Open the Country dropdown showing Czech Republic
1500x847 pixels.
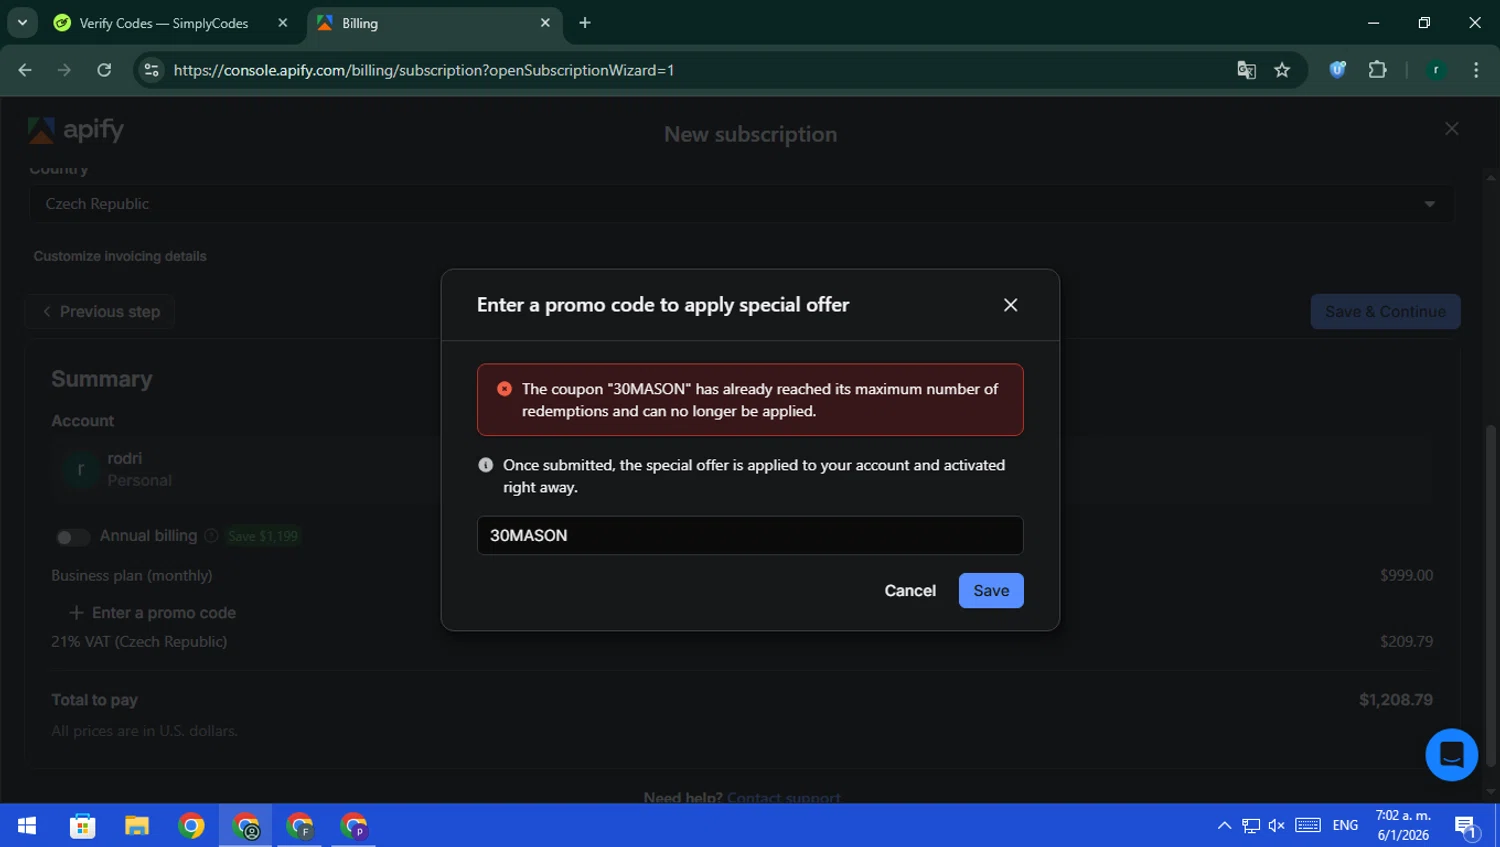point(741,204)
